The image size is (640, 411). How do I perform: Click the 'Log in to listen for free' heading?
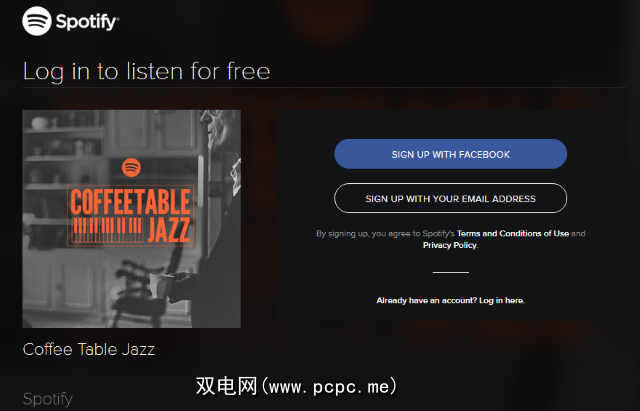(147, 71)
